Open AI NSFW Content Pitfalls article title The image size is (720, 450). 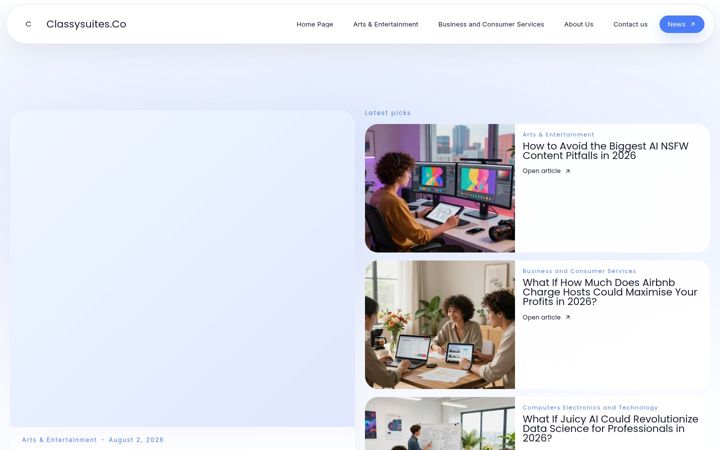pos(605,151)
